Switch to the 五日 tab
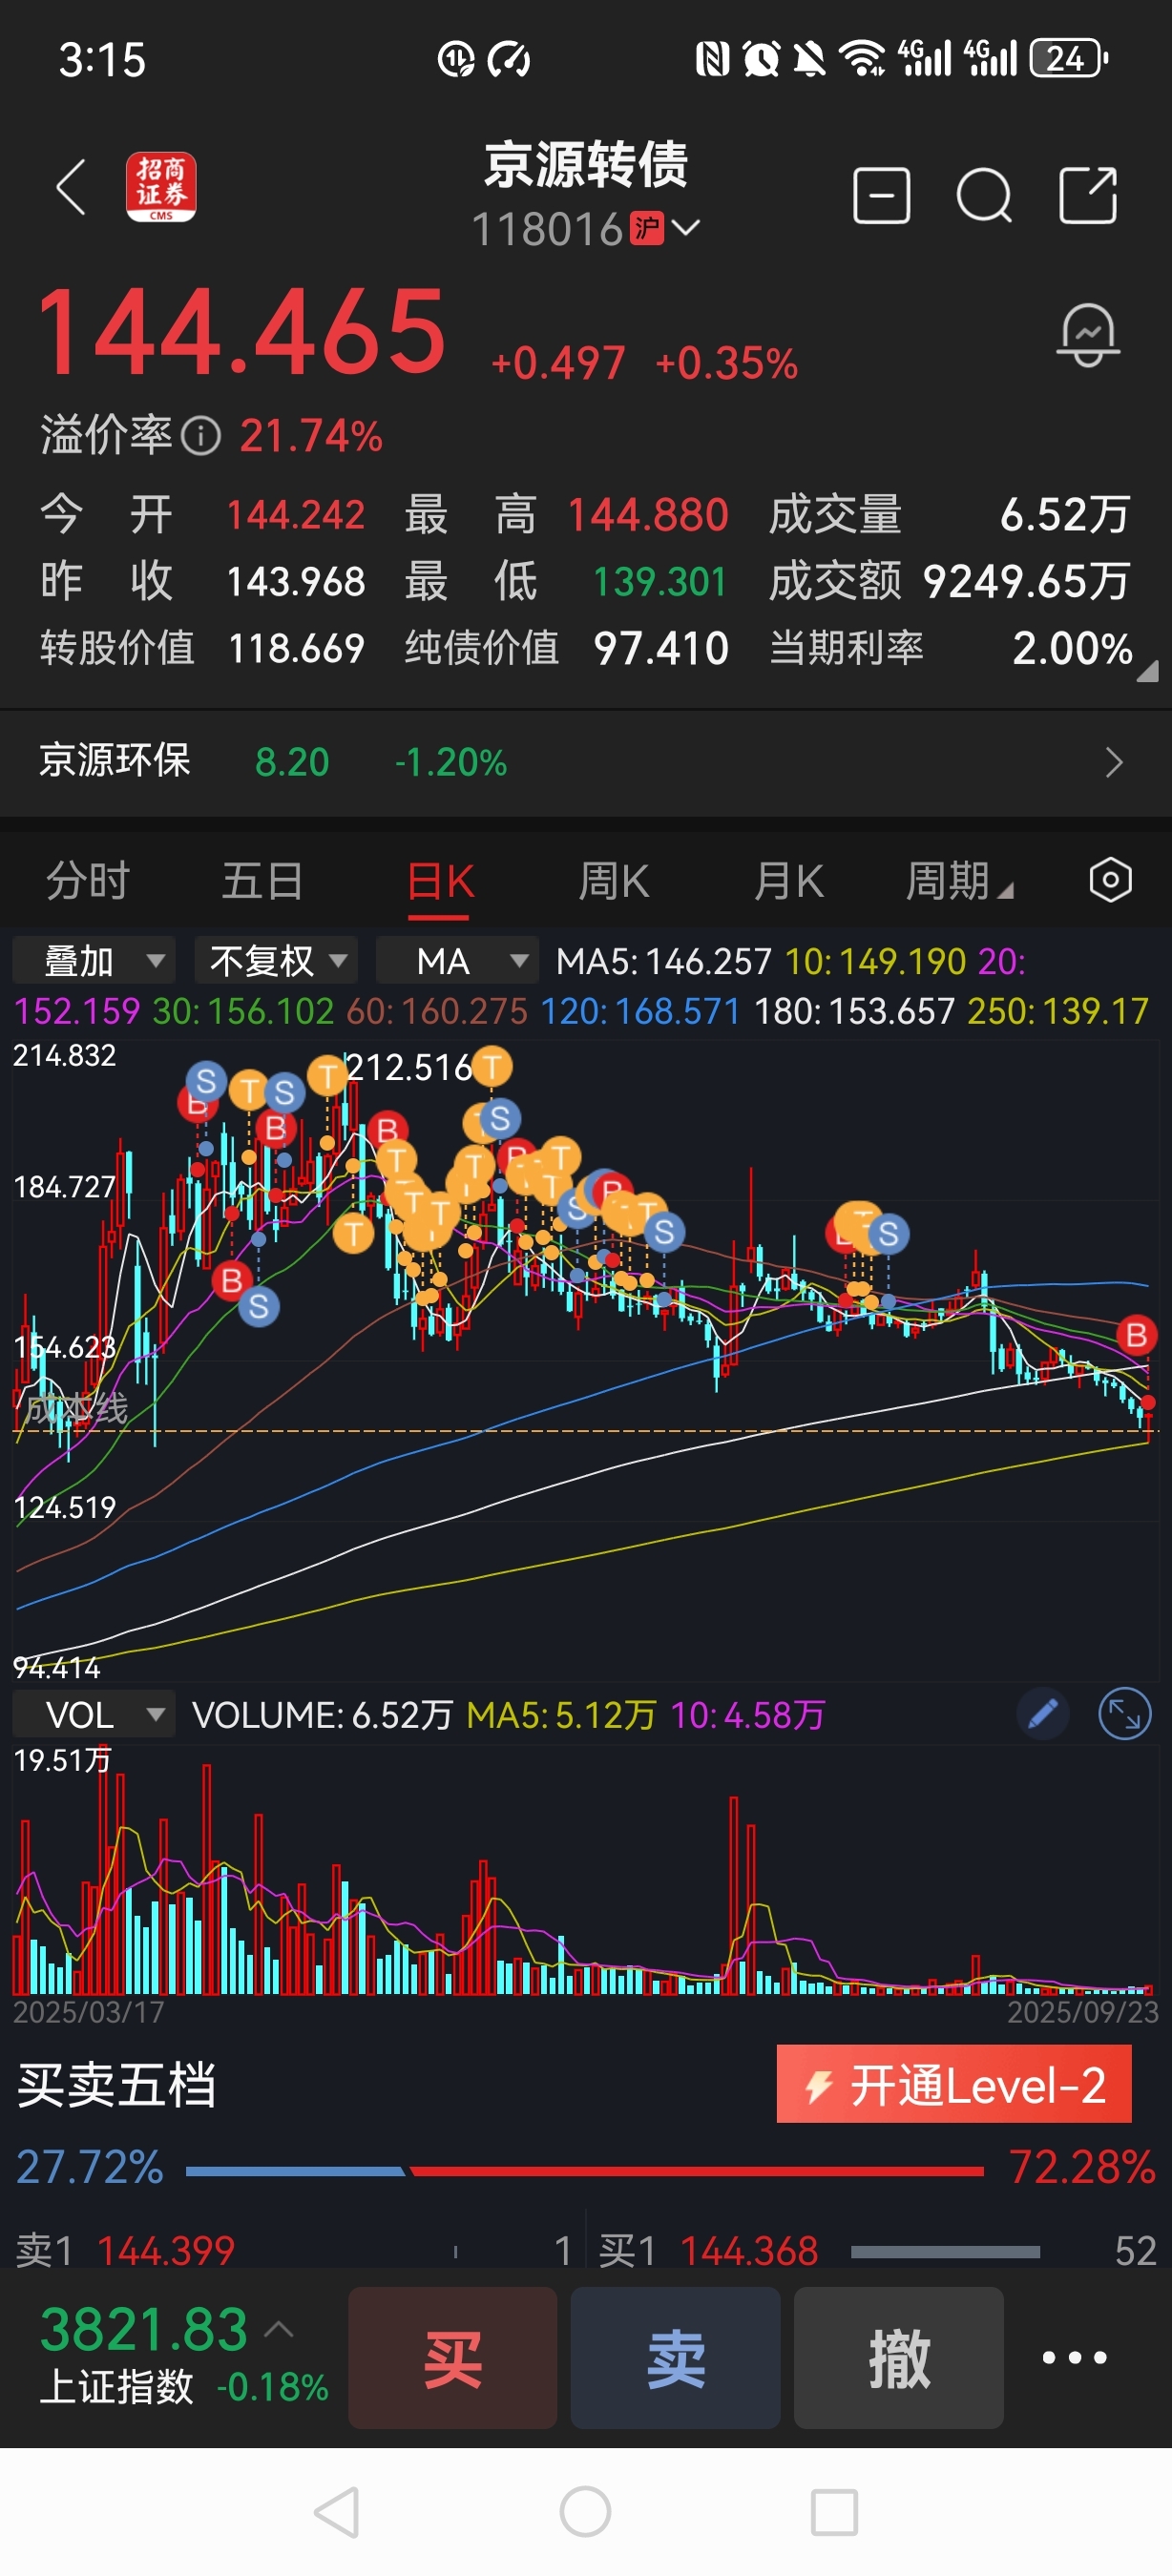1172x2576 pixels. [x=262, y=881]
